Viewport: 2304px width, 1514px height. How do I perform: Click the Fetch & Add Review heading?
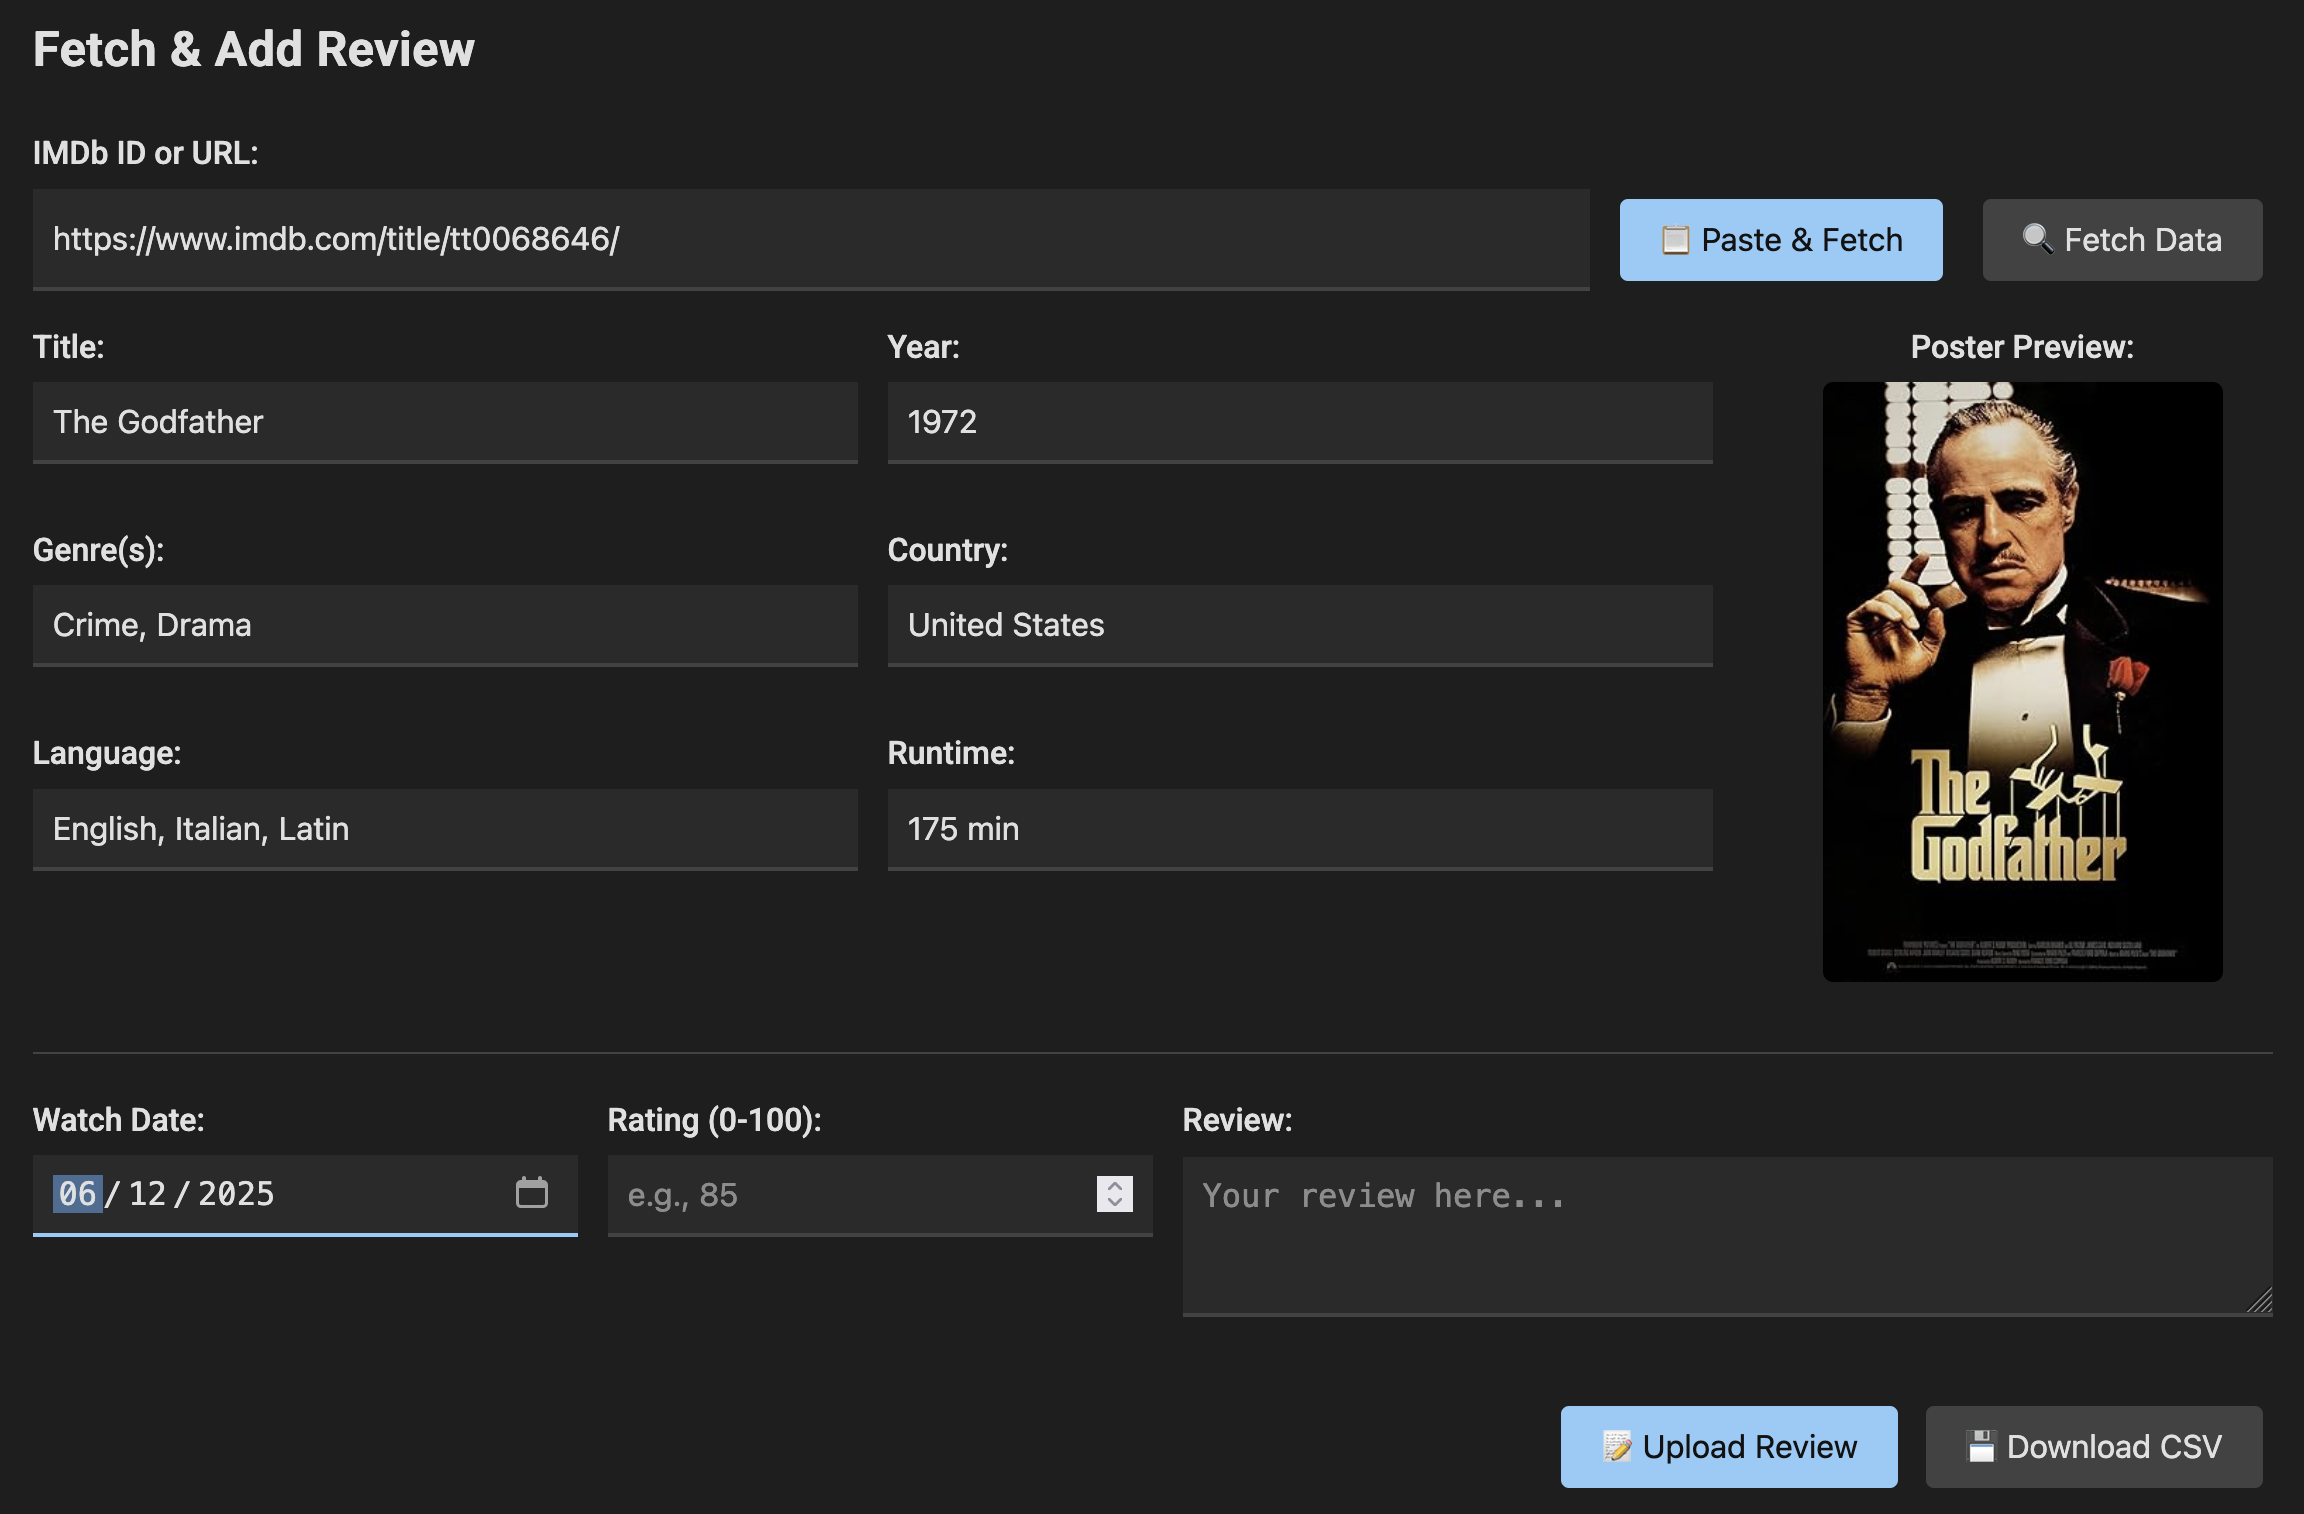point(254,49)
